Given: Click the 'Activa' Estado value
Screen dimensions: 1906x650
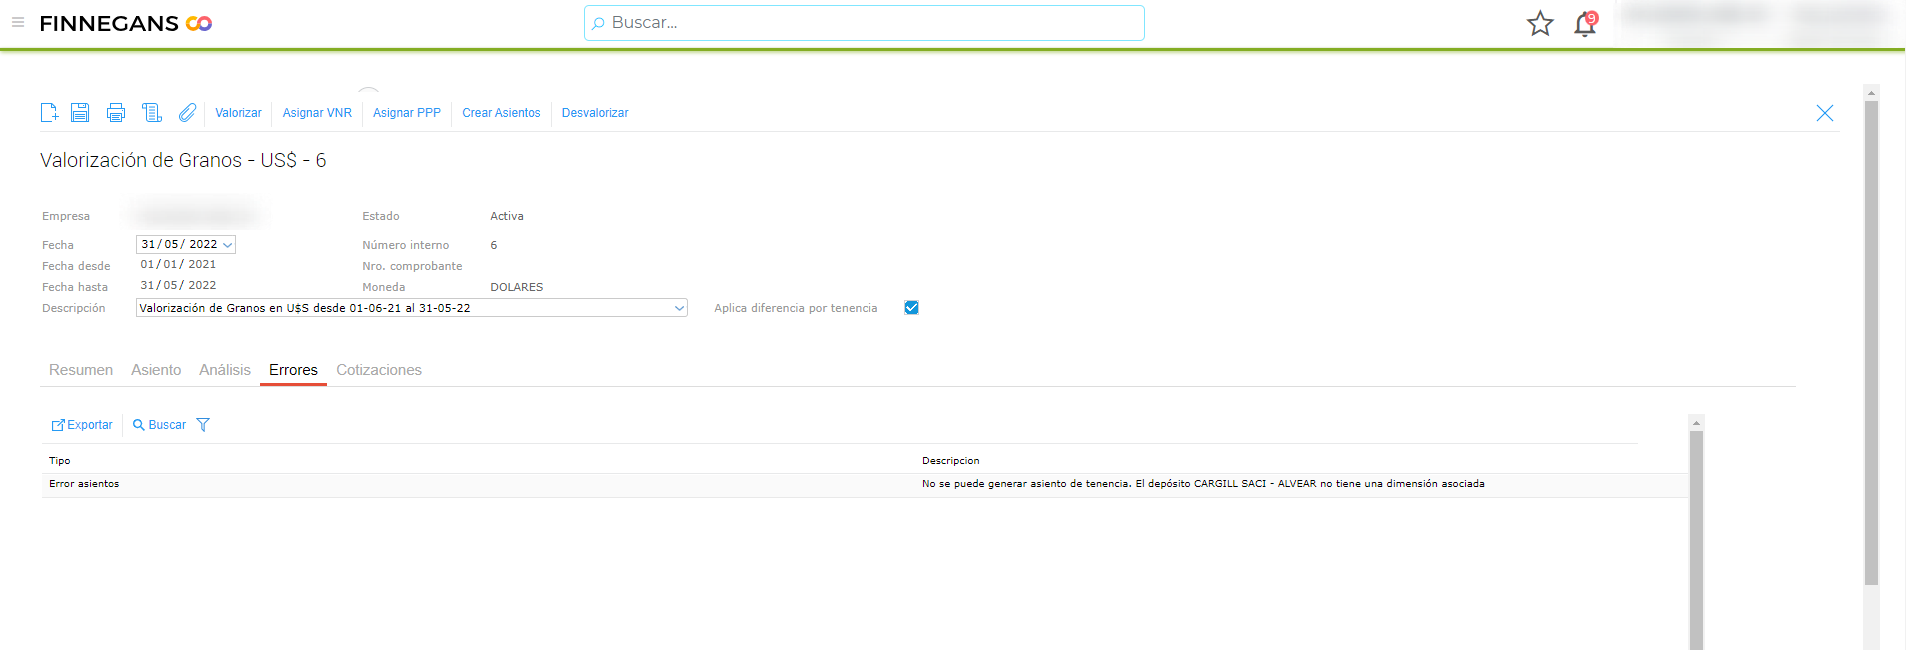Looking at the screenshot, I should coord(507,216).
